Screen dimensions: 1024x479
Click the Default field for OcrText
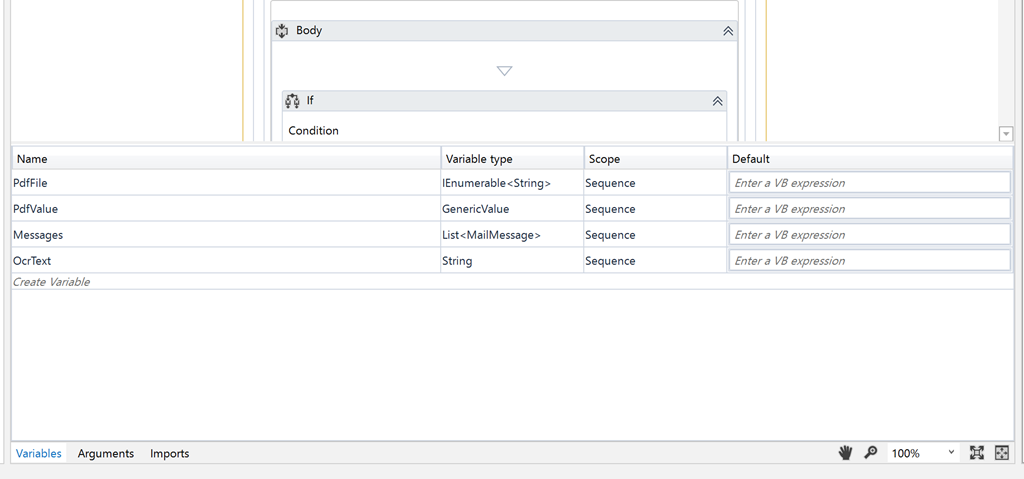point(870,261)
